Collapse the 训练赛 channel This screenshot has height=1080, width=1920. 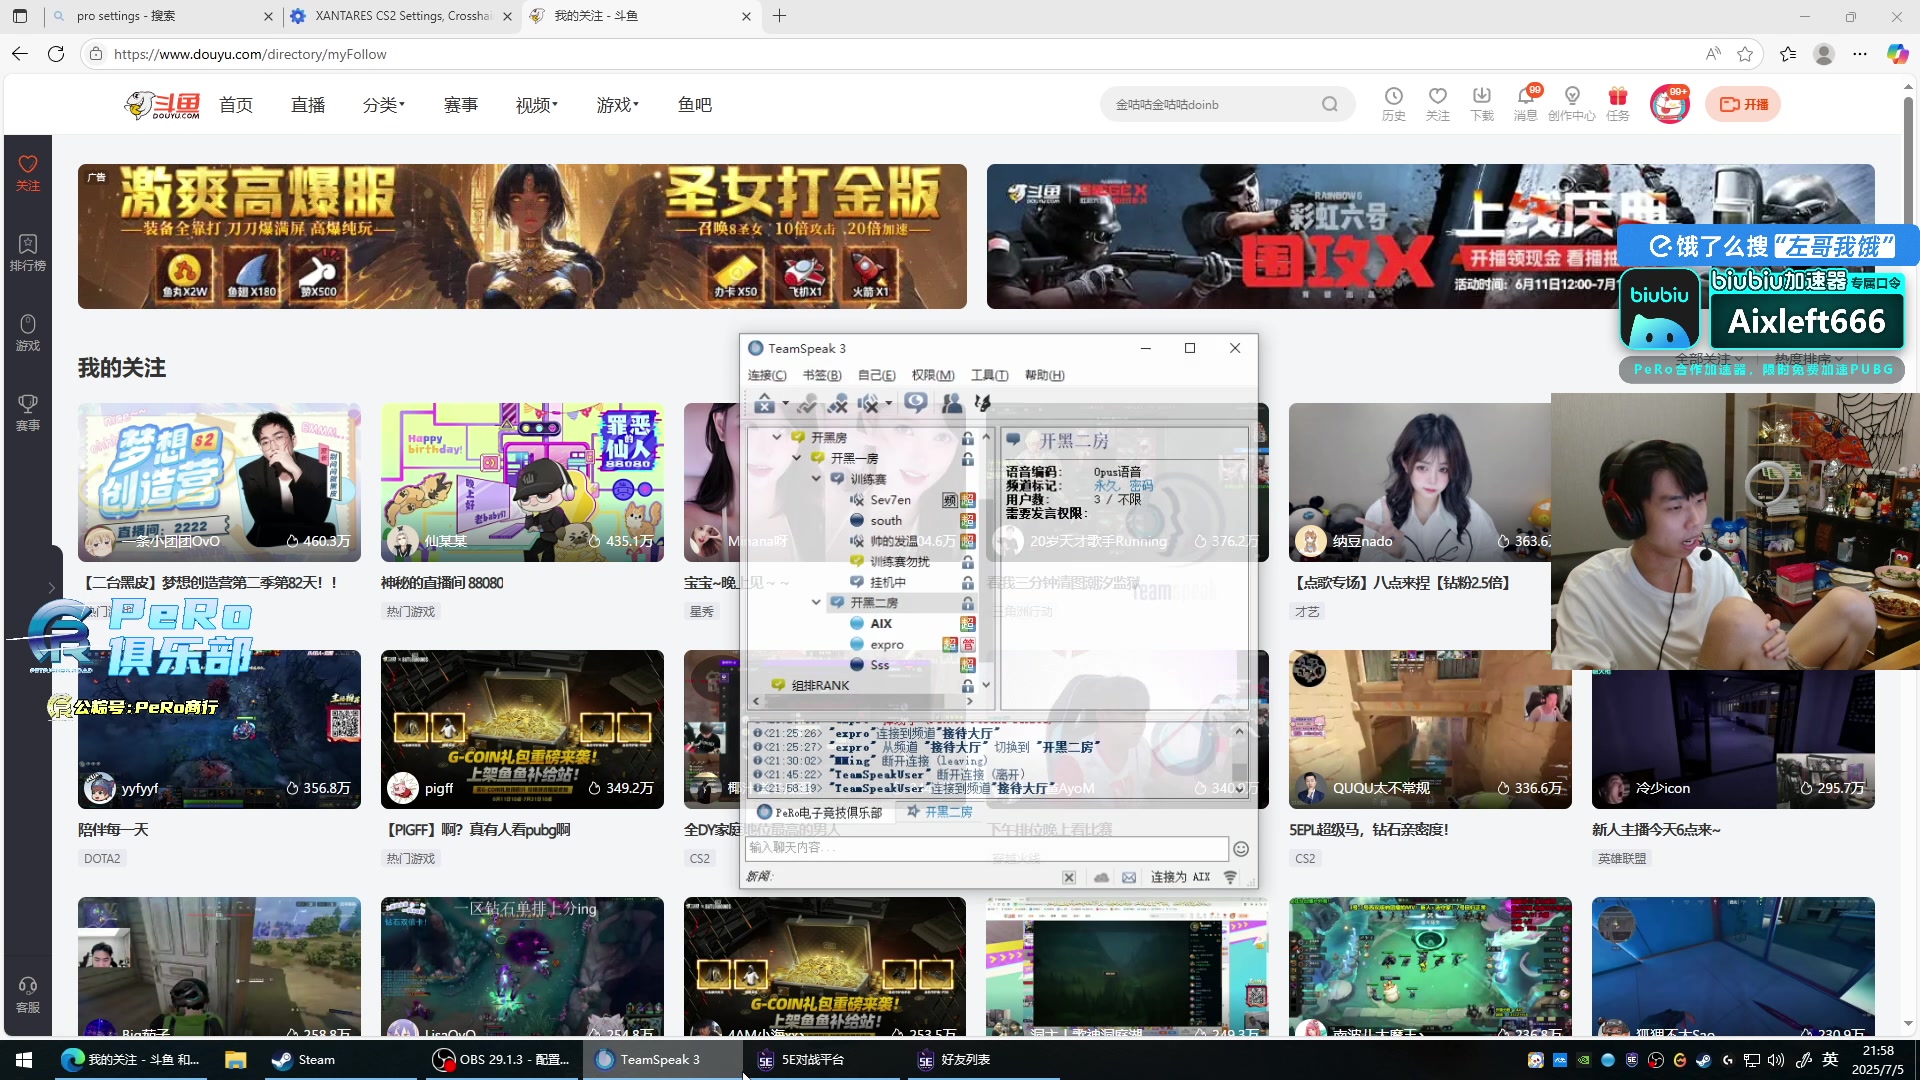(x=816, y=479)
